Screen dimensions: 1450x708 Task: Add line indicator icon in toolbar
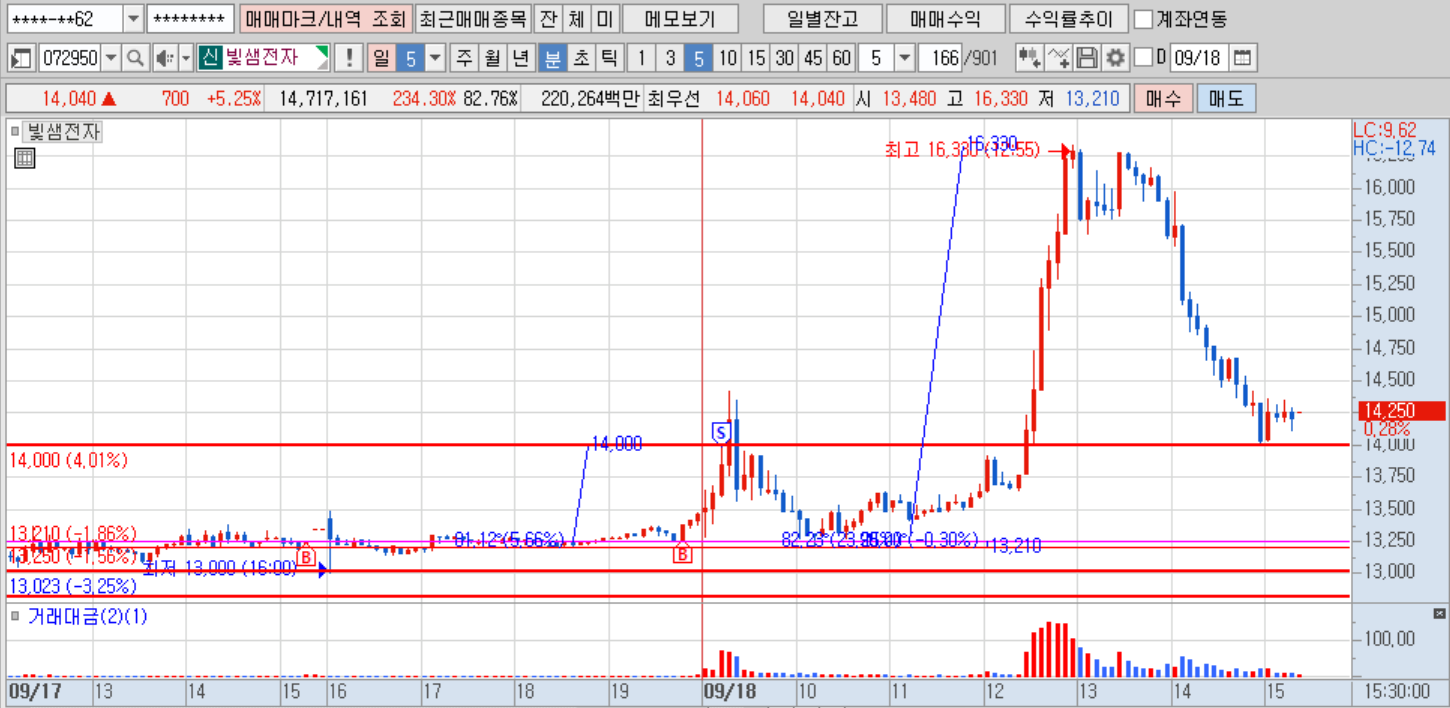pos(1059,58)
